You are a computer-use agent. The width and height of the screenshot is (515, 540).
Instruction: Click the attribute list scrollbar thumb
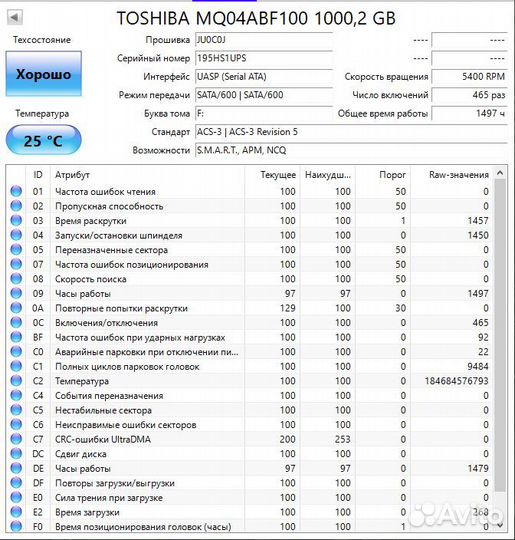[500, 336]
